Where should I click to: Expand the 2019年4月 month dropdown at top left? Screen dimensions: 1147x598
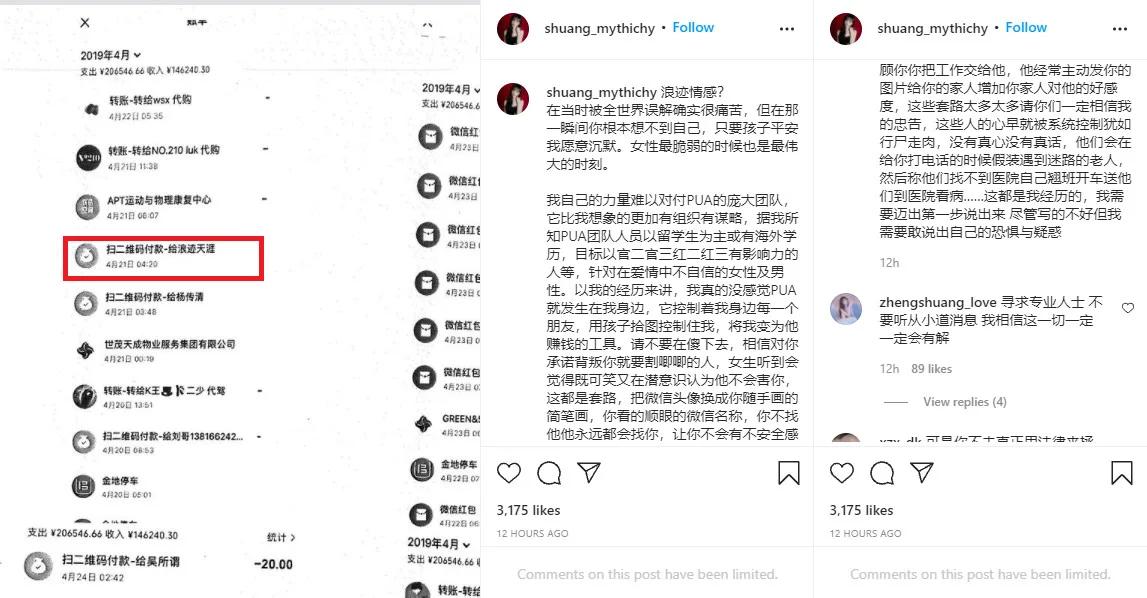[x=110, y=55]
